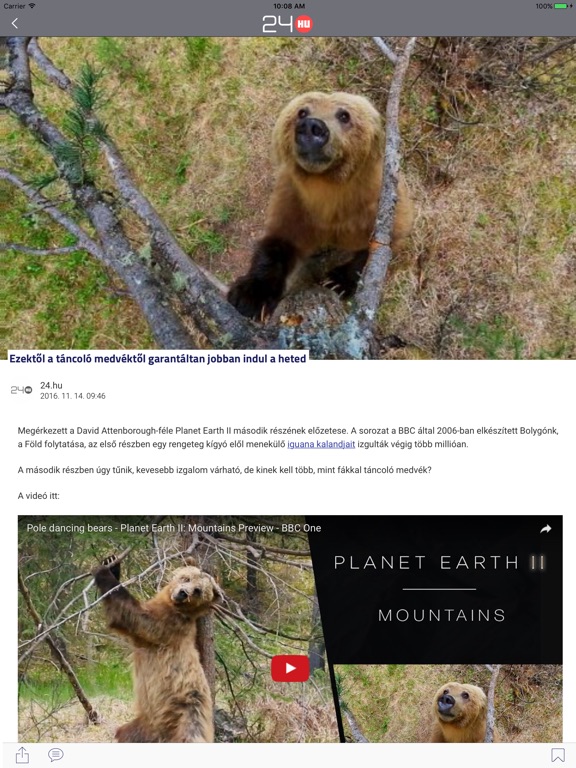Open comments via the speech bubble icon
This screenshot has width=576, height=768.
click(x=56, y=755)
